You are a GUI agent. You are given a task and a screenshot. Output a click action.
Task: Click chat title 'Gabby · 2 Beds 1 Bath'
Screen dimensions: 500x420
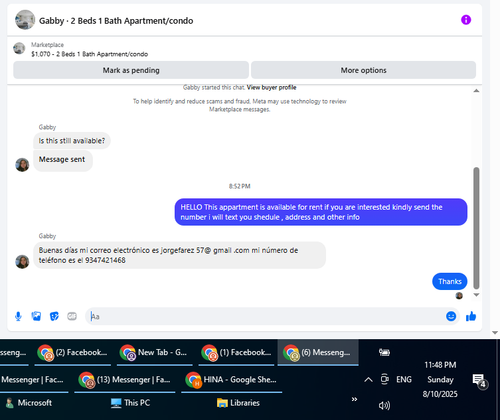[x=116, y=21]
